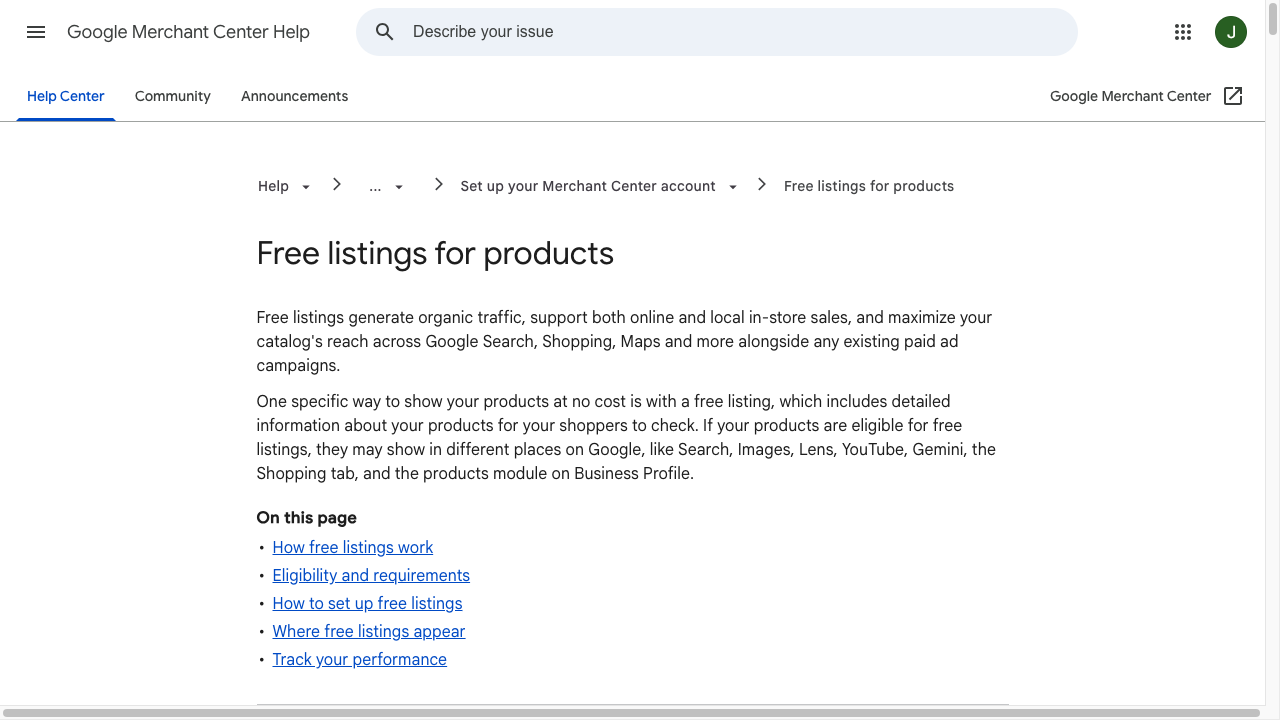Jump to Eligibility and requirements
This screenshot has width=1280, height=720.
[x=371, y=575]
